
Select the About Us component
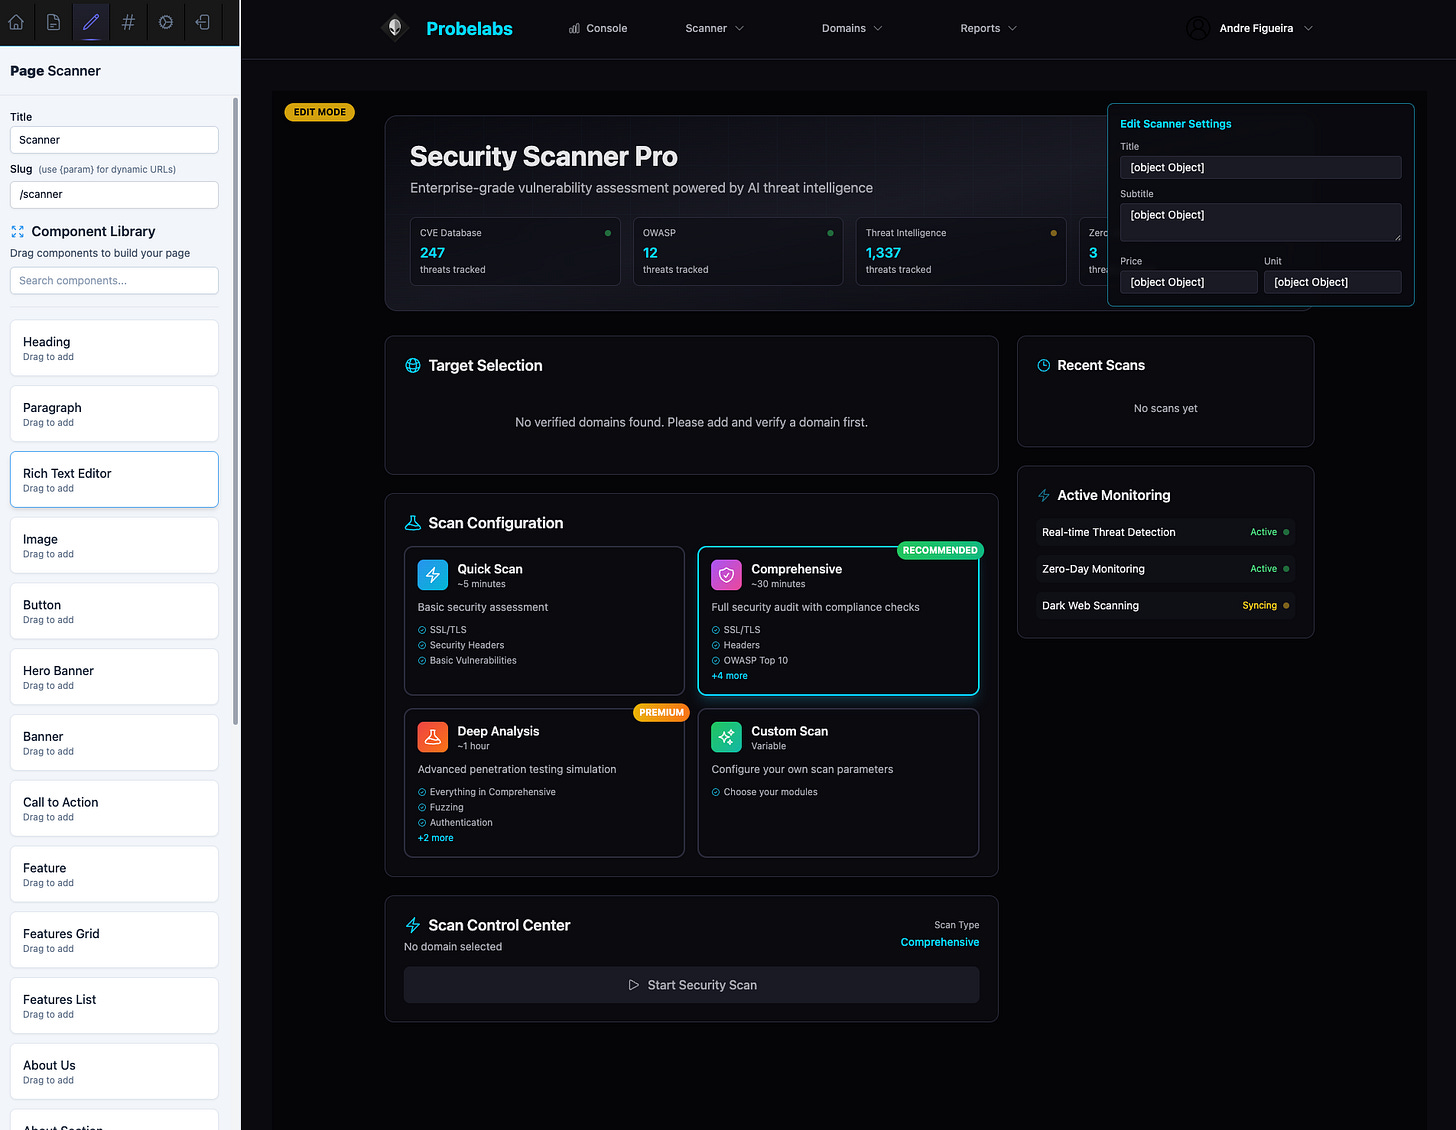click(114, 1072)
